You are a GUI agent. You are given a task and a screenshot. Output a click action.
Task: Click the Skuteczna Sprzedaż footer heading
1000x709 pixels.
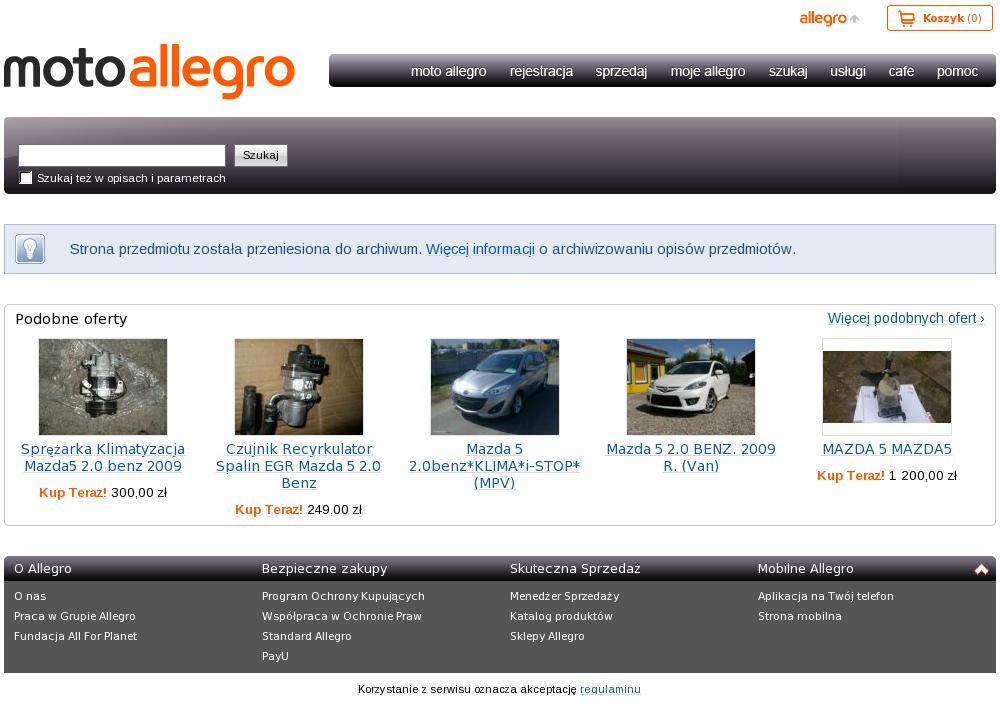coord(575,569)
